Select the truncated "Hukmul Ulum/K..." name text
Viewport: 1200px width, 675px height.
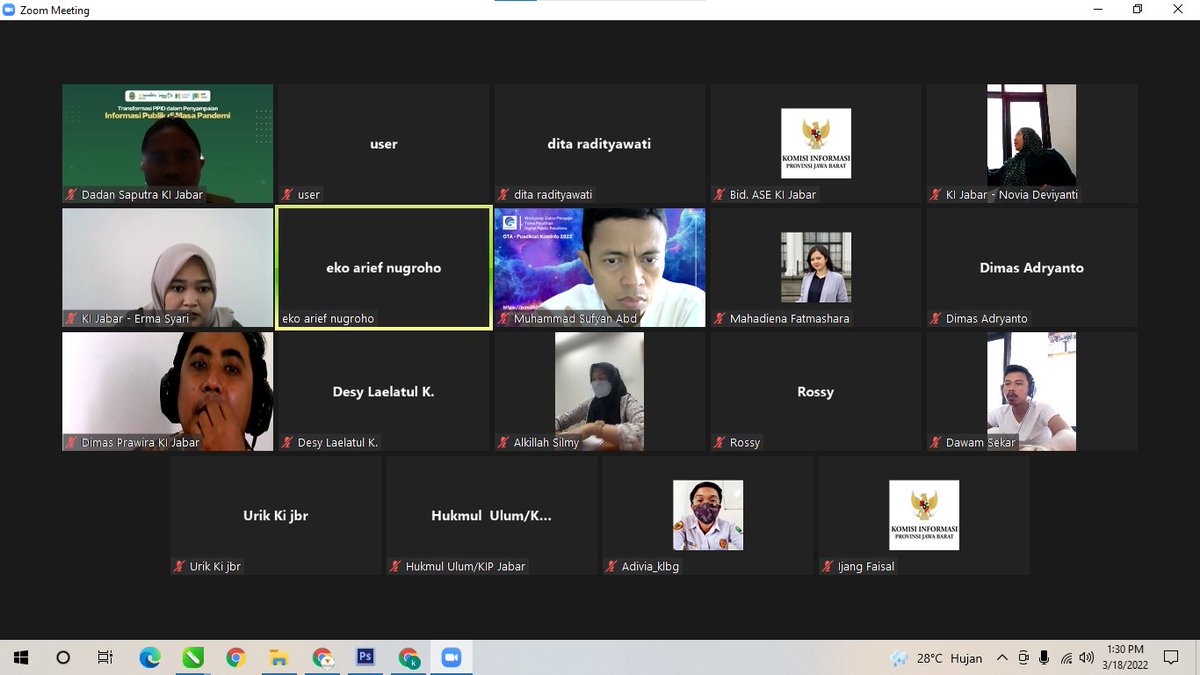click(x=492, y=516)
